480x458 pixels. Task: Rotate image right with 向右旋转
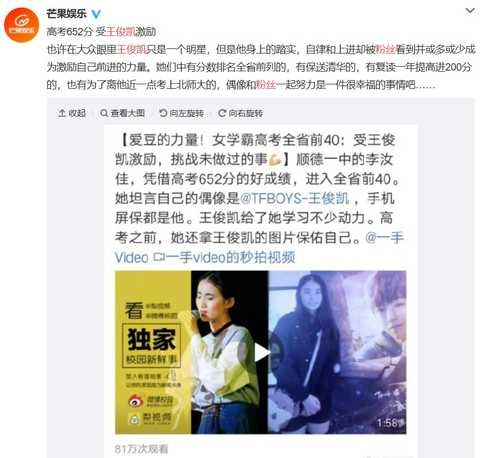(241, 113)
